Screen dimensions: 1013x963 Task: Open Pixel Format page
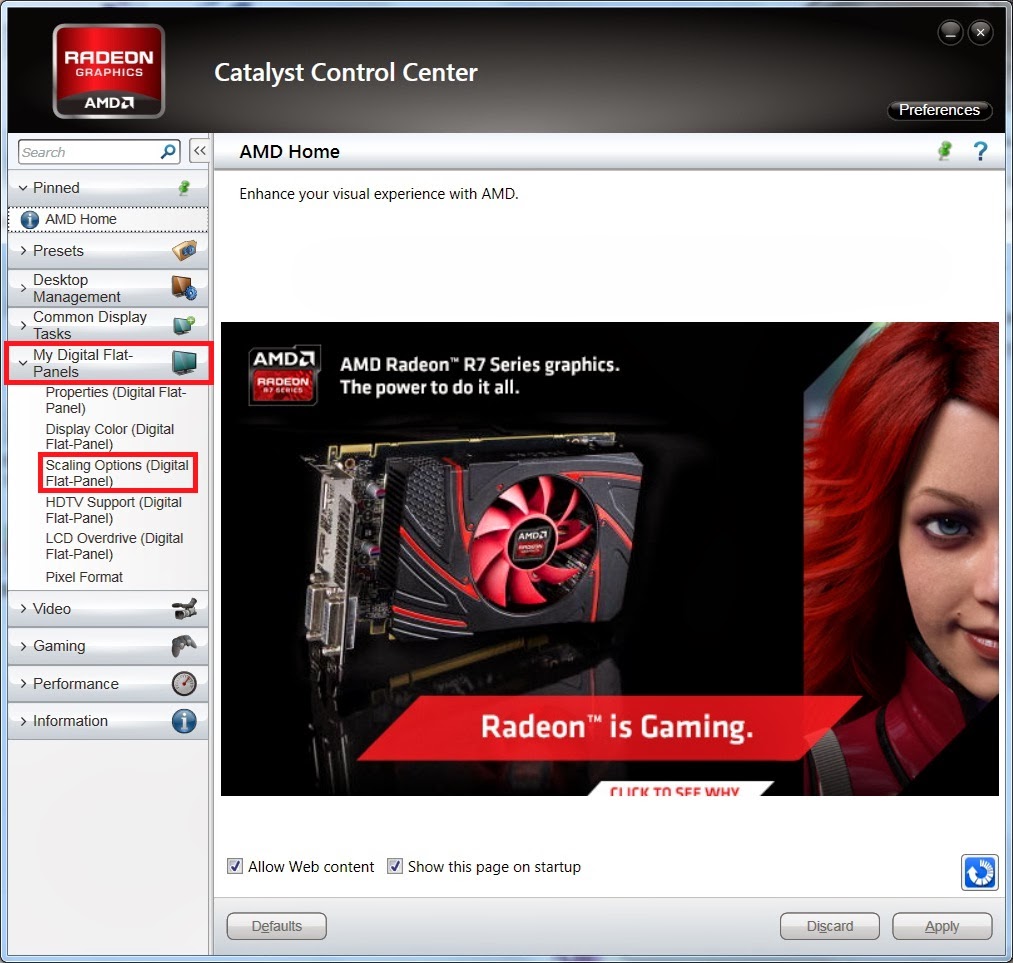[84, 577]
